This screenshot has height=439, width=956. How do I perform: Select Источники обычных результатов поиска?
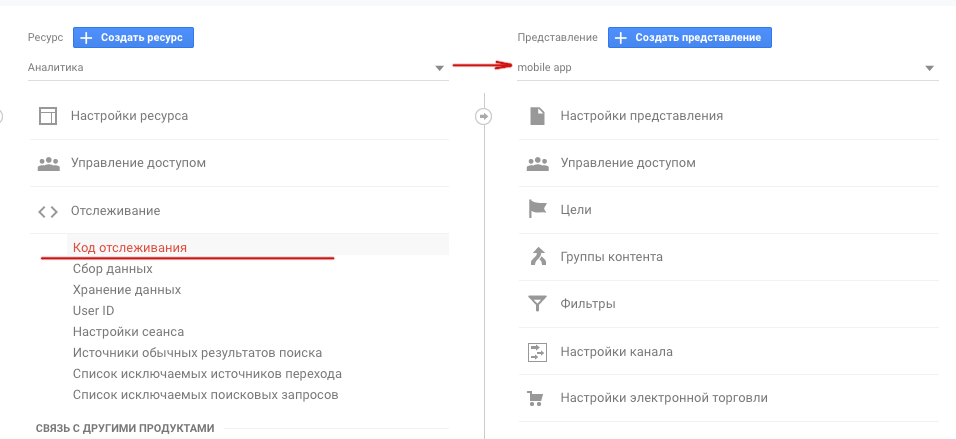(198, 353)
